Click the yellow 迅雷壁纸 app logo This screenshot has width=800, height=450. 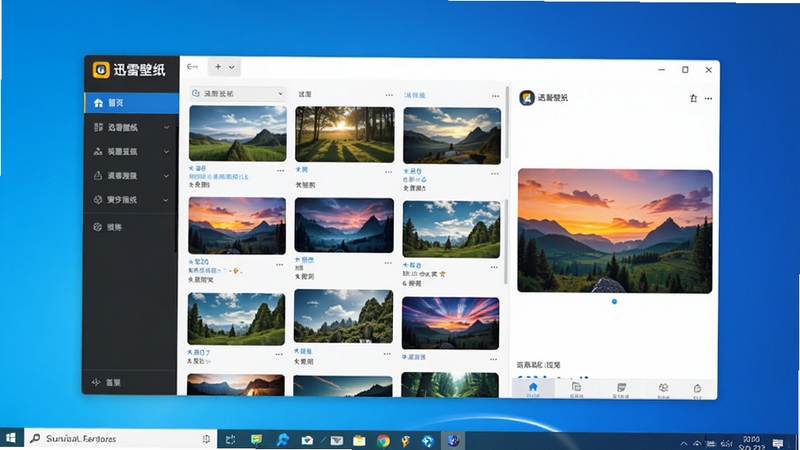tap(101, 70)
